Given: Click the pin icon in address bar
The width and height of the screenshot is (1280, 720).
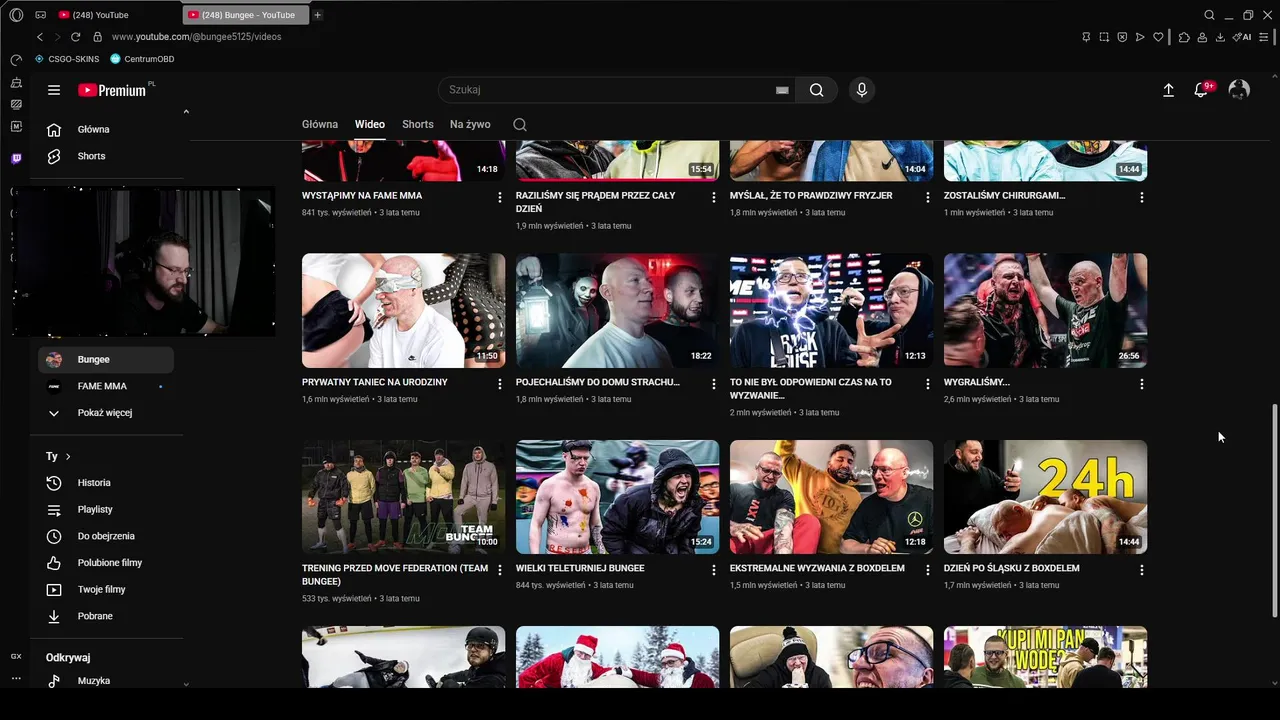Looking at the screenshot, I should point(1086,37).
